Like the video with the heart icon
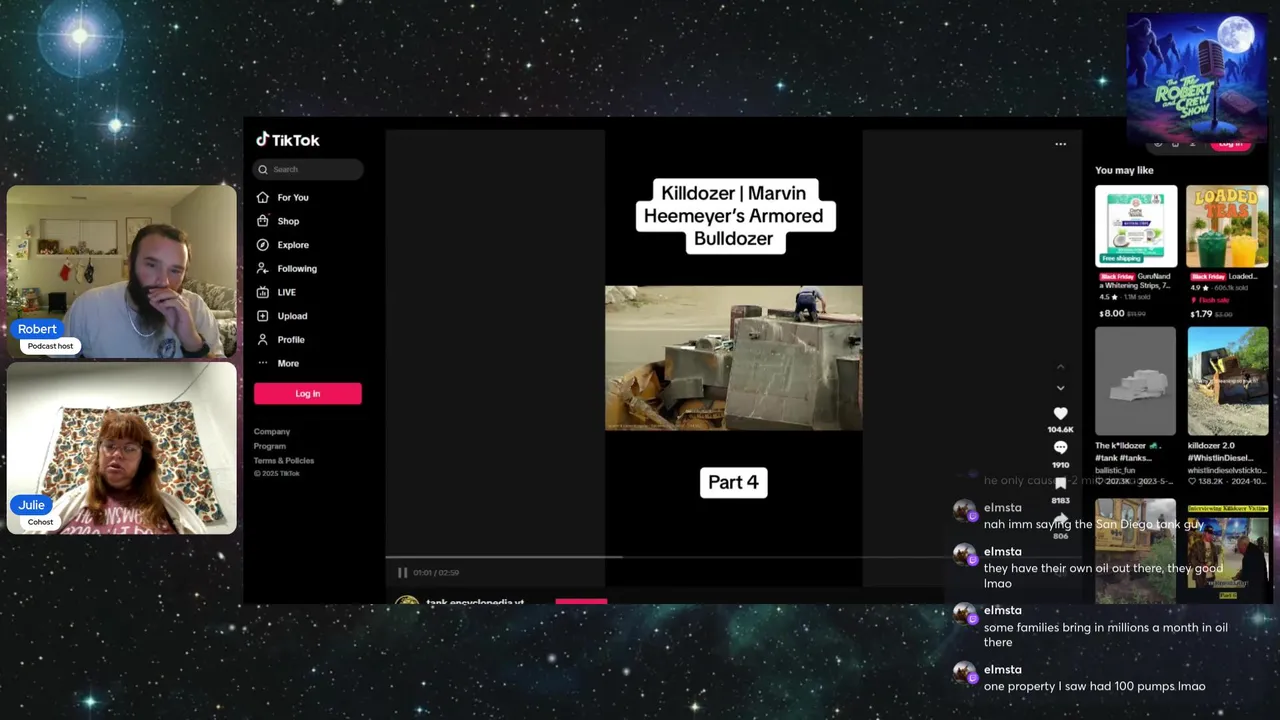This screenshot has height=720, width=1280. pos(1061,413)
